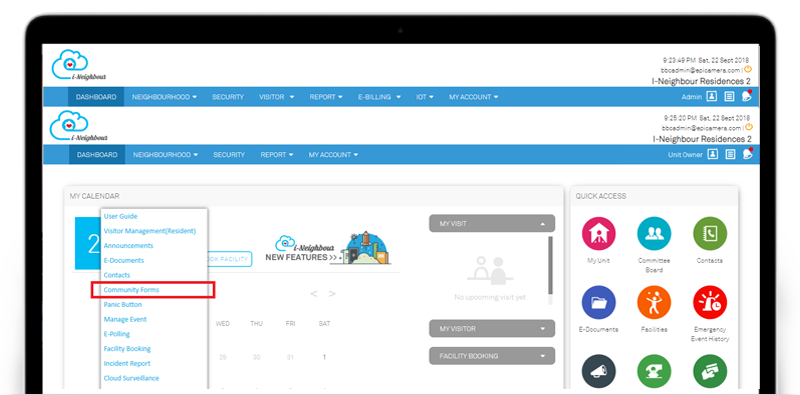Screen dimensions: 800x395
Task: Select SECURITY in the lower navigation bar
Action: coord(229,155)
